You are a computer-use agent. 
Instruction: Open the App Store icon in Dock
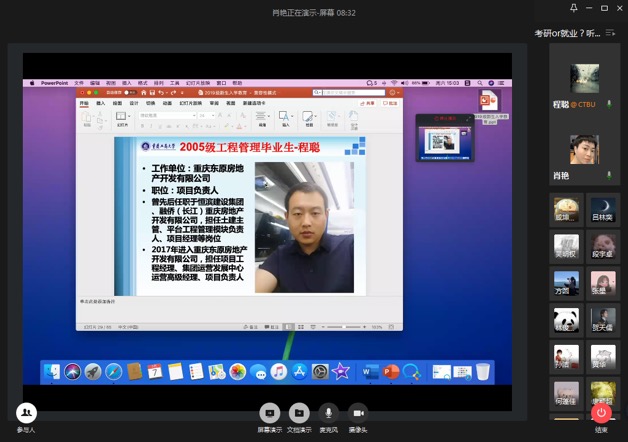pyautogui.click(x=299, y=372)
